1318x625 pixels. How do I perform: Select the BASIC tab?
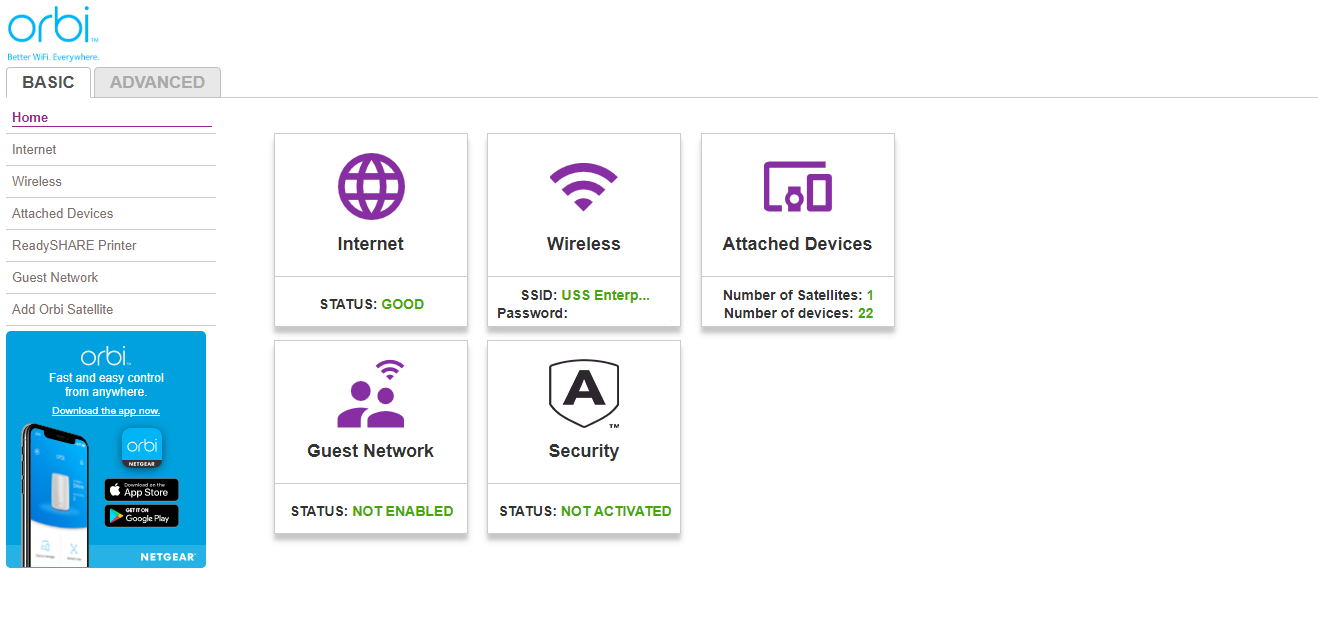tap(48, 82)
